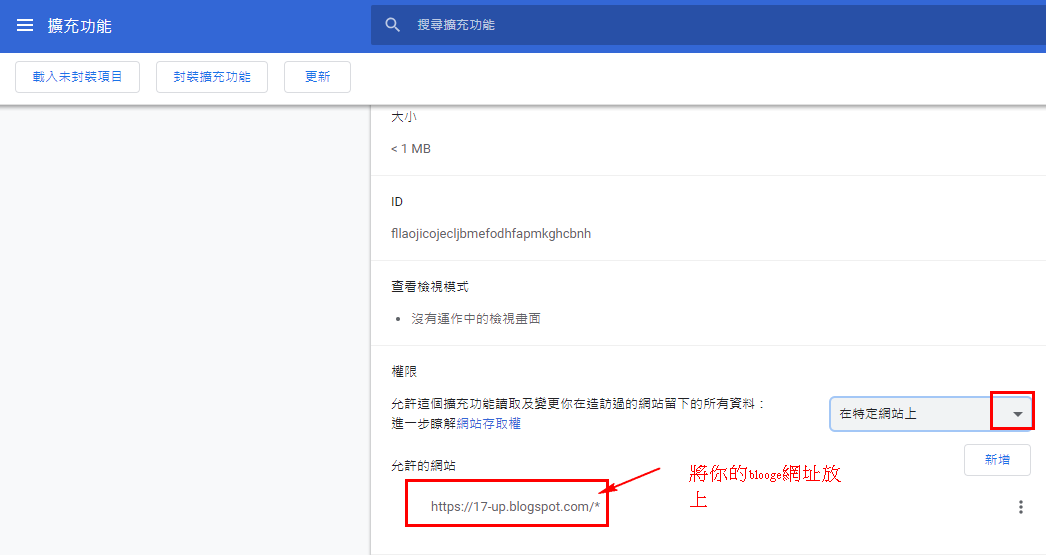Click the 擴充功能 page title
Viewport: 1046px width, 555px height.
pos(79,26)
